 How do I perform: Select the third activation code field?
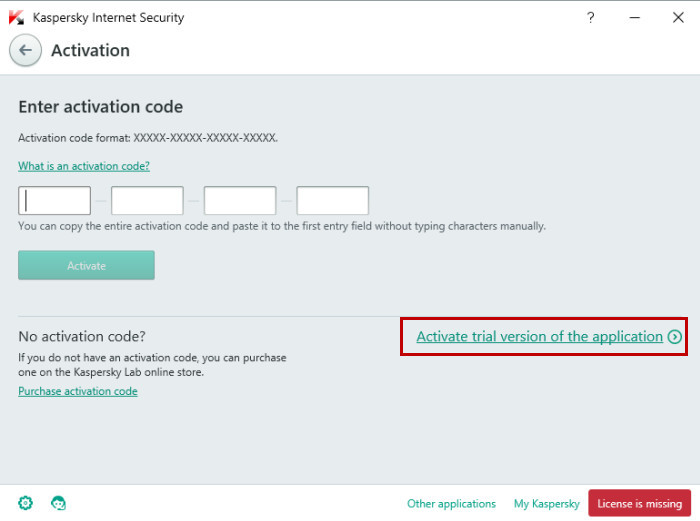[240, 201]
